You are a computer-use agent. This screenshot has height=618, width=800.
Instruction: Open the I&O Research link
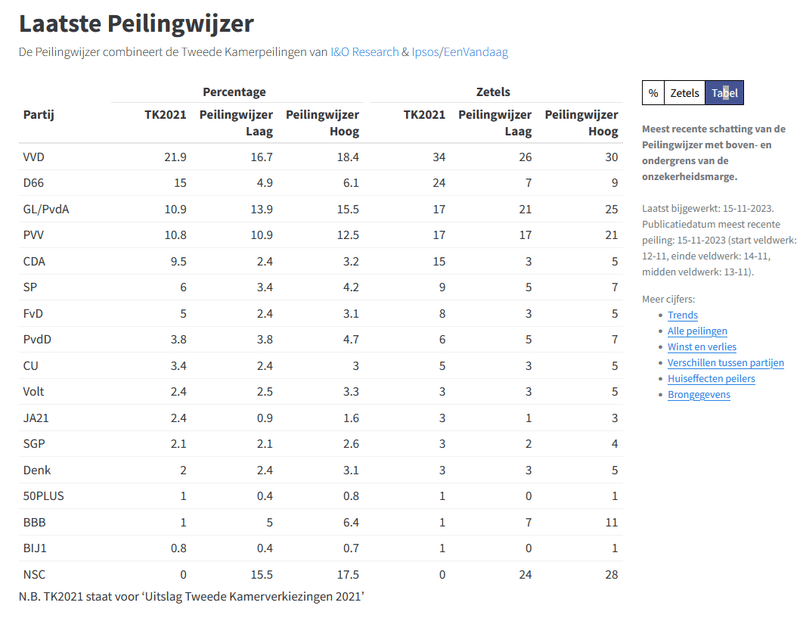point(364,52)
